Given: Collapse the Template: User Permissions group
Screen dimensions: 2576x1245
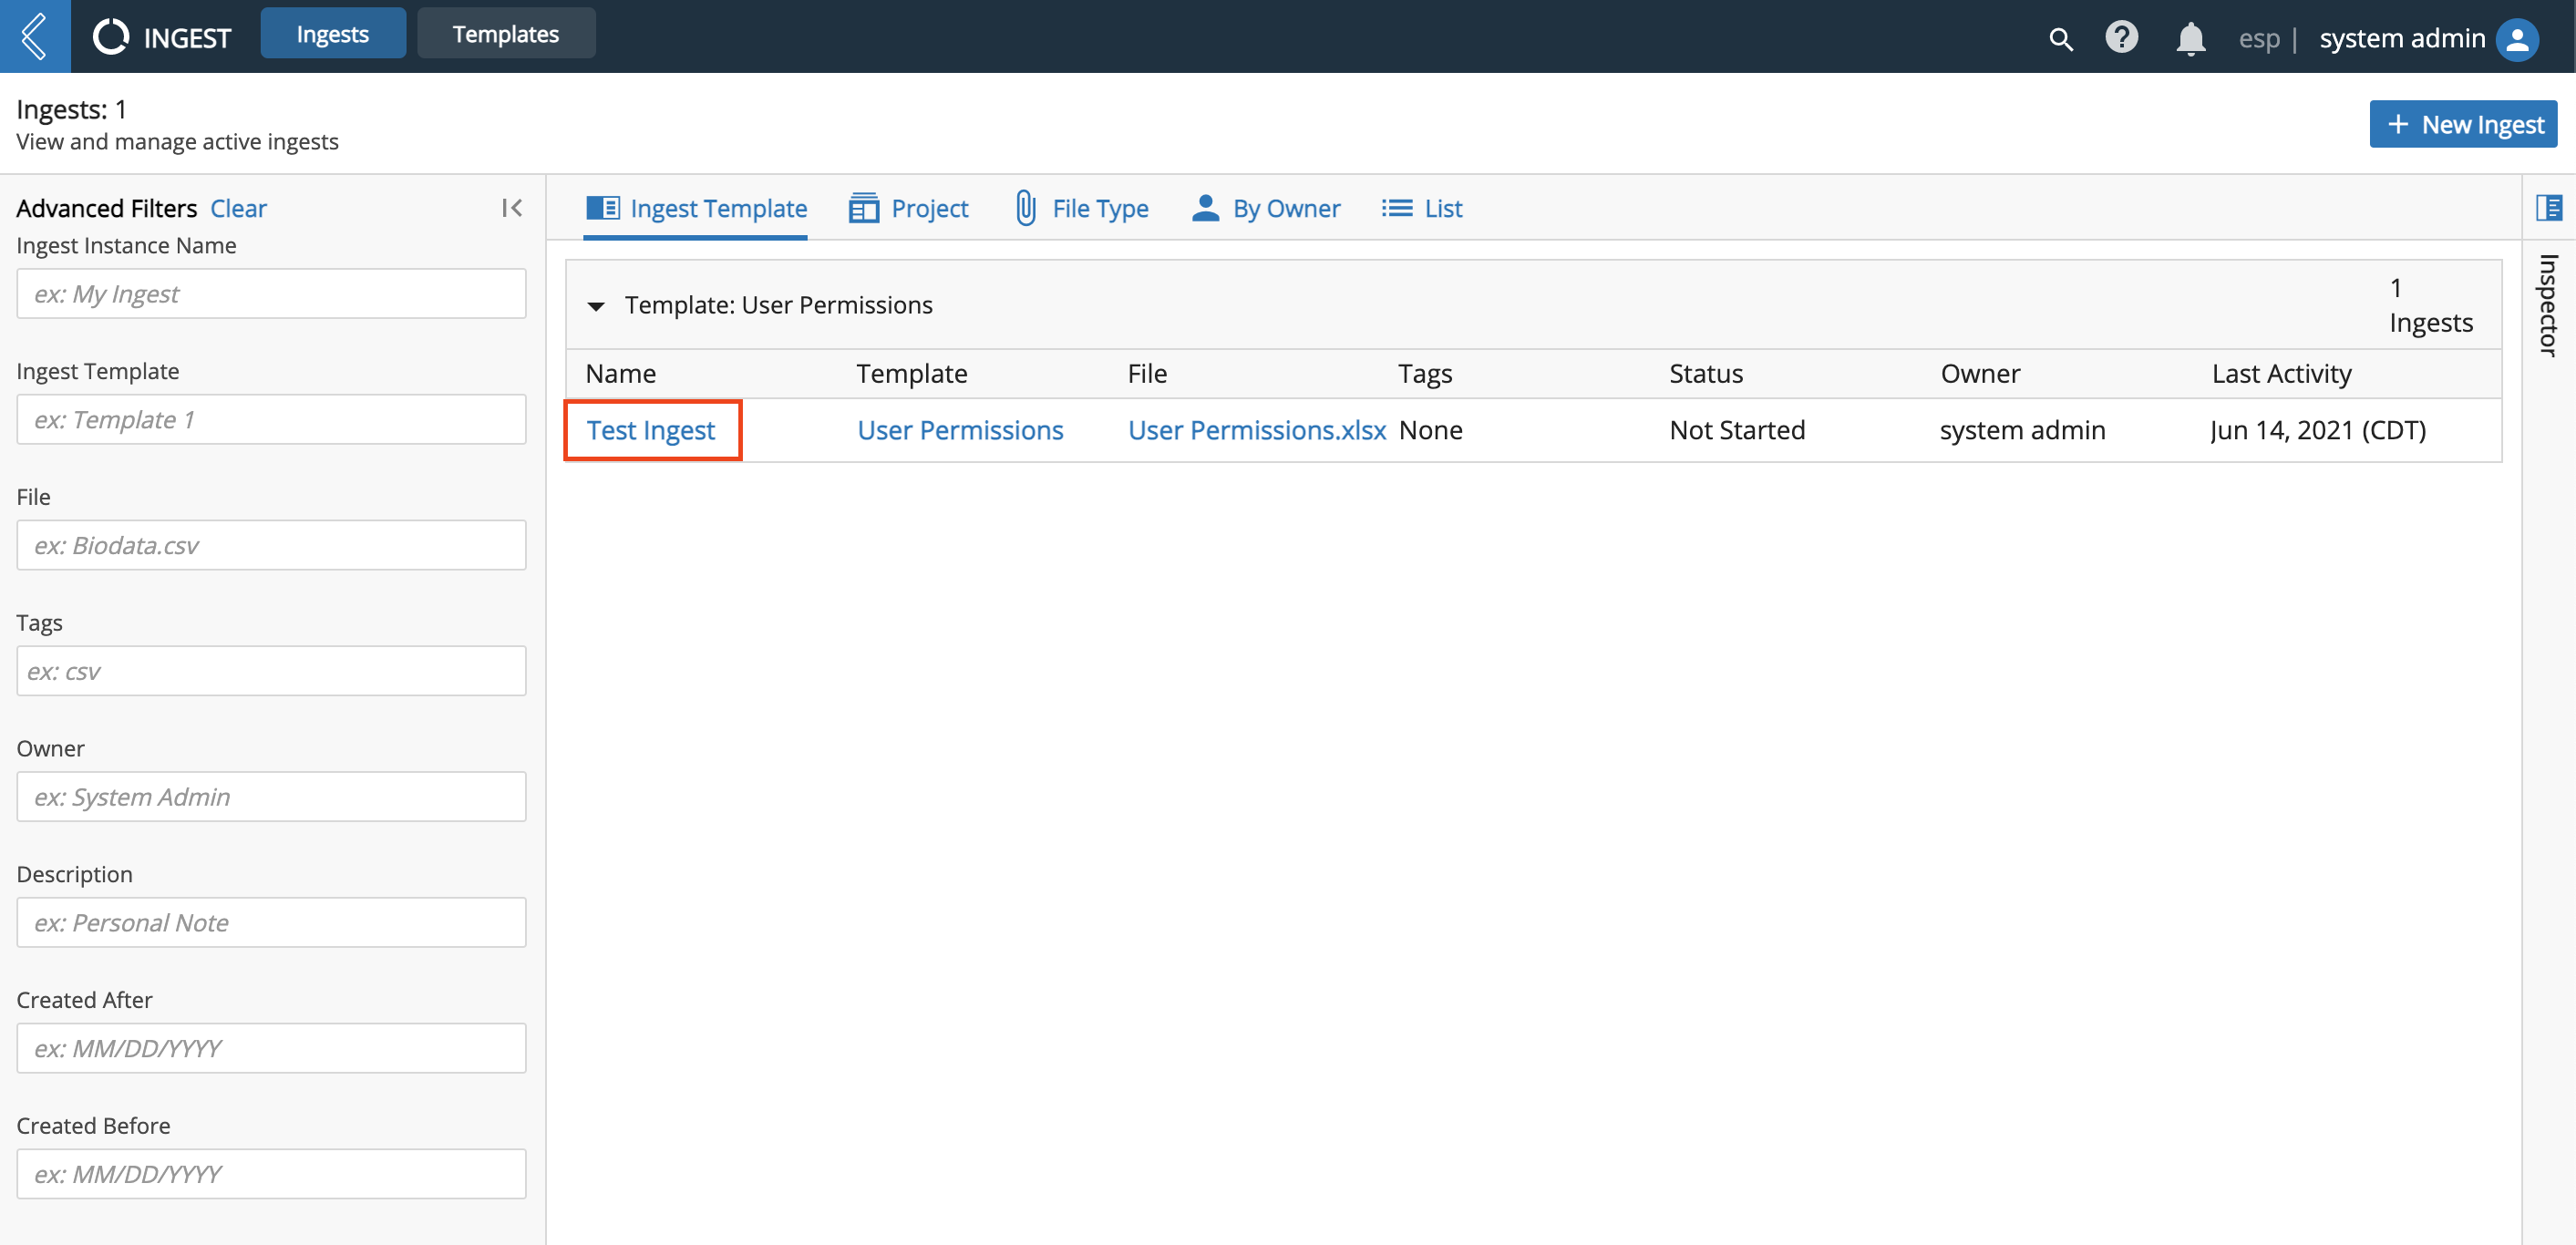Looking at the screenshot, I should (596, 306).
